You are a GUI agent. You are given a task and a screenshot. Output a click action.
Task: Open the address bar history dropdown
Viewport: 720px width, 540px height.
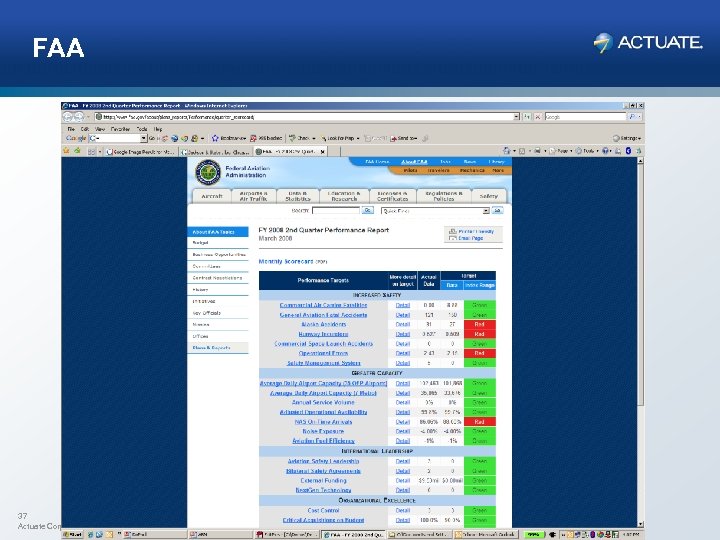[x=517, y=117]
